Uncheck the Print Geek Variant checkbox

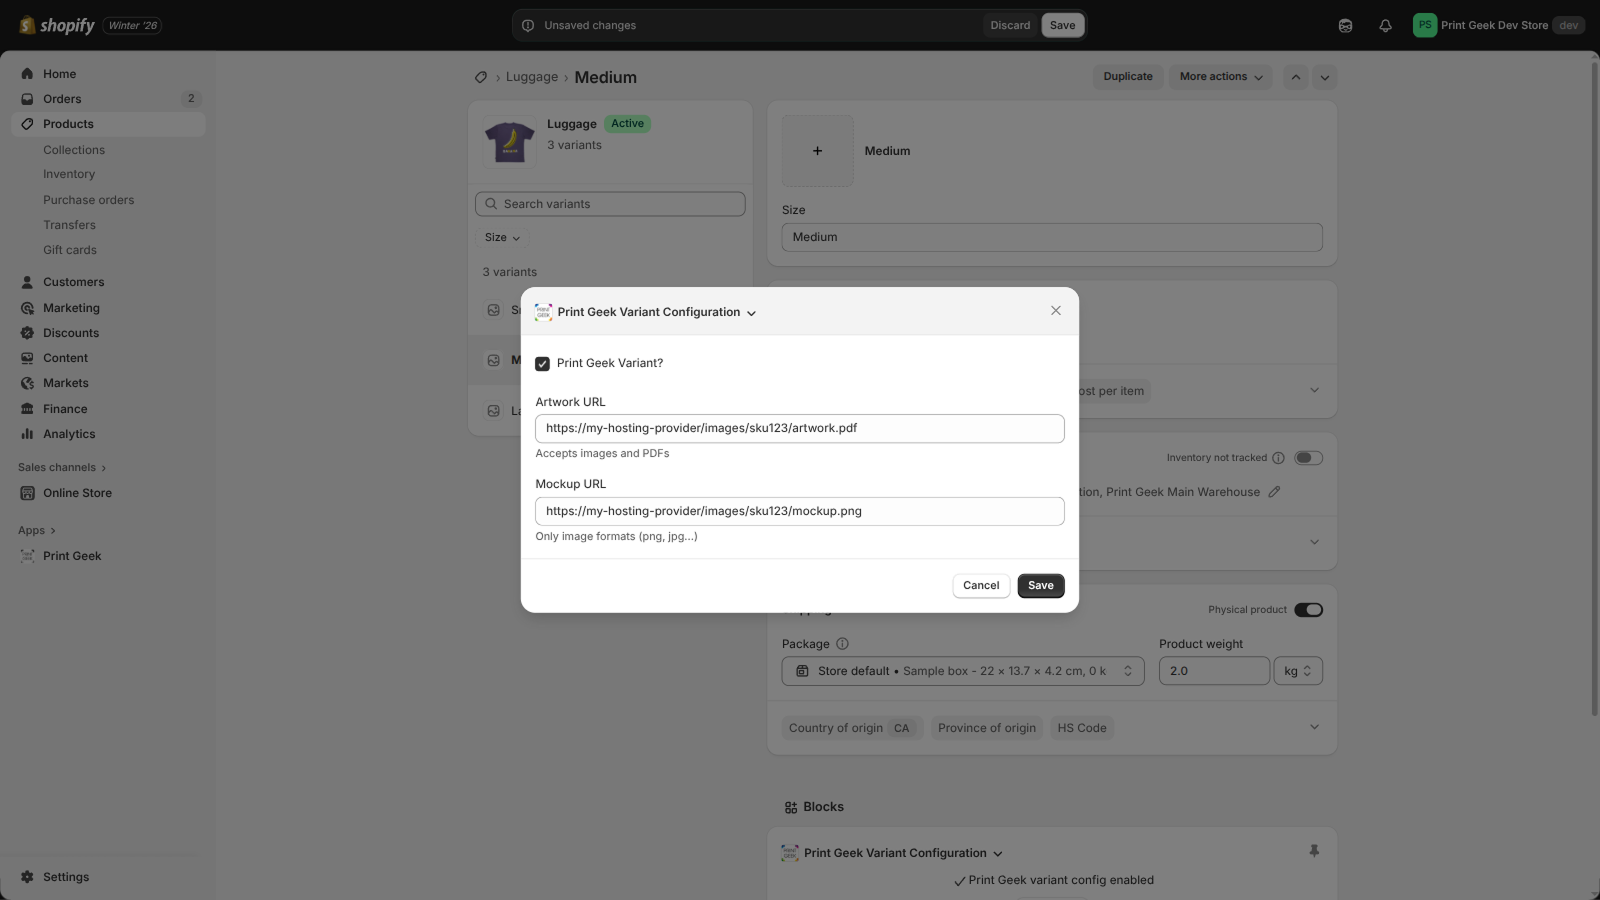click(542, 364)
